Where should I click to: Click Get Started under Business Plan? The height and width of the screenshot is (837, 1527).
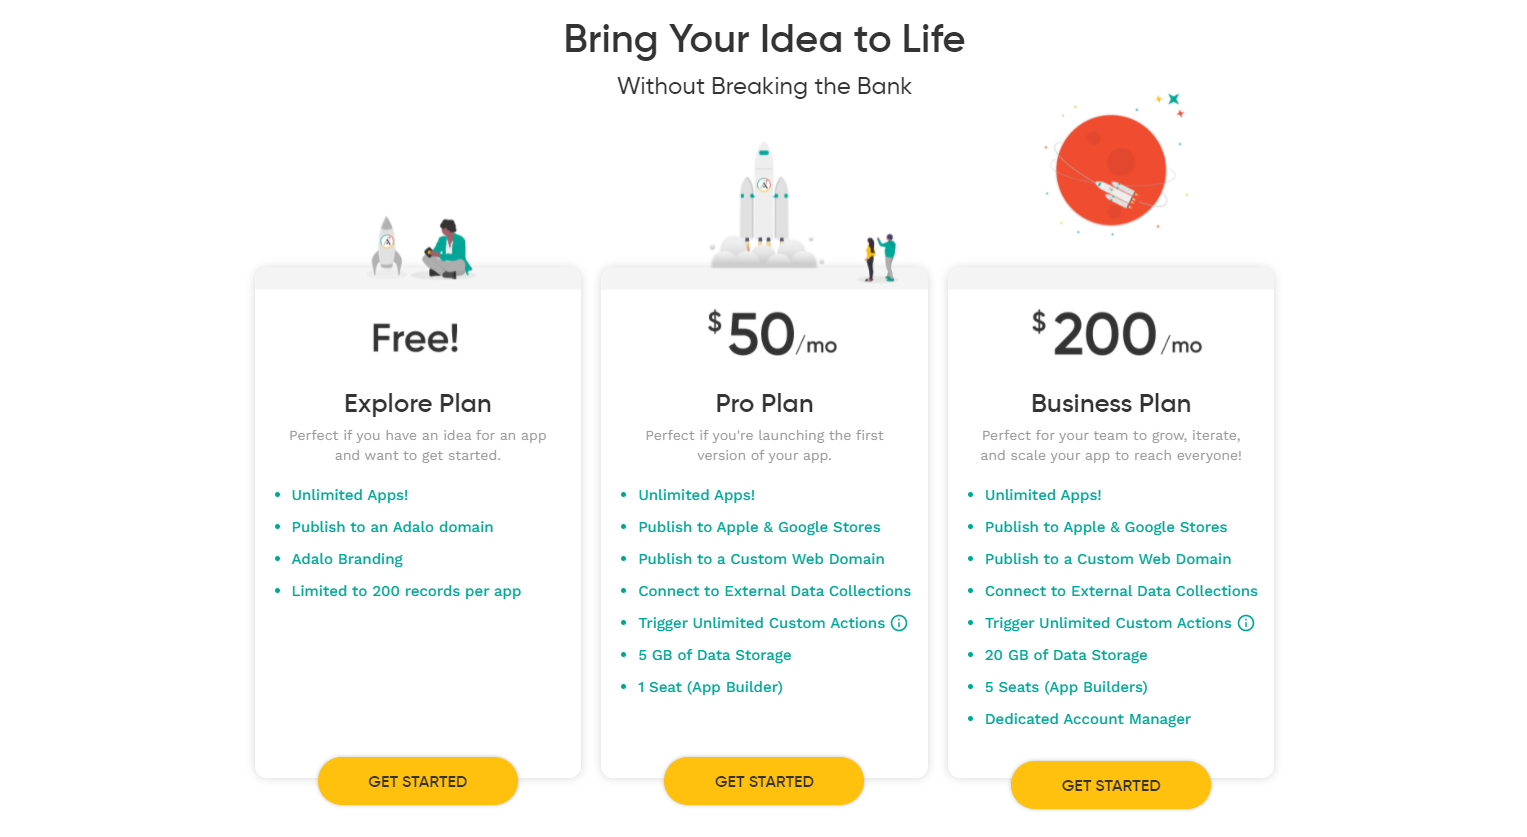[x=1111, y=785]
